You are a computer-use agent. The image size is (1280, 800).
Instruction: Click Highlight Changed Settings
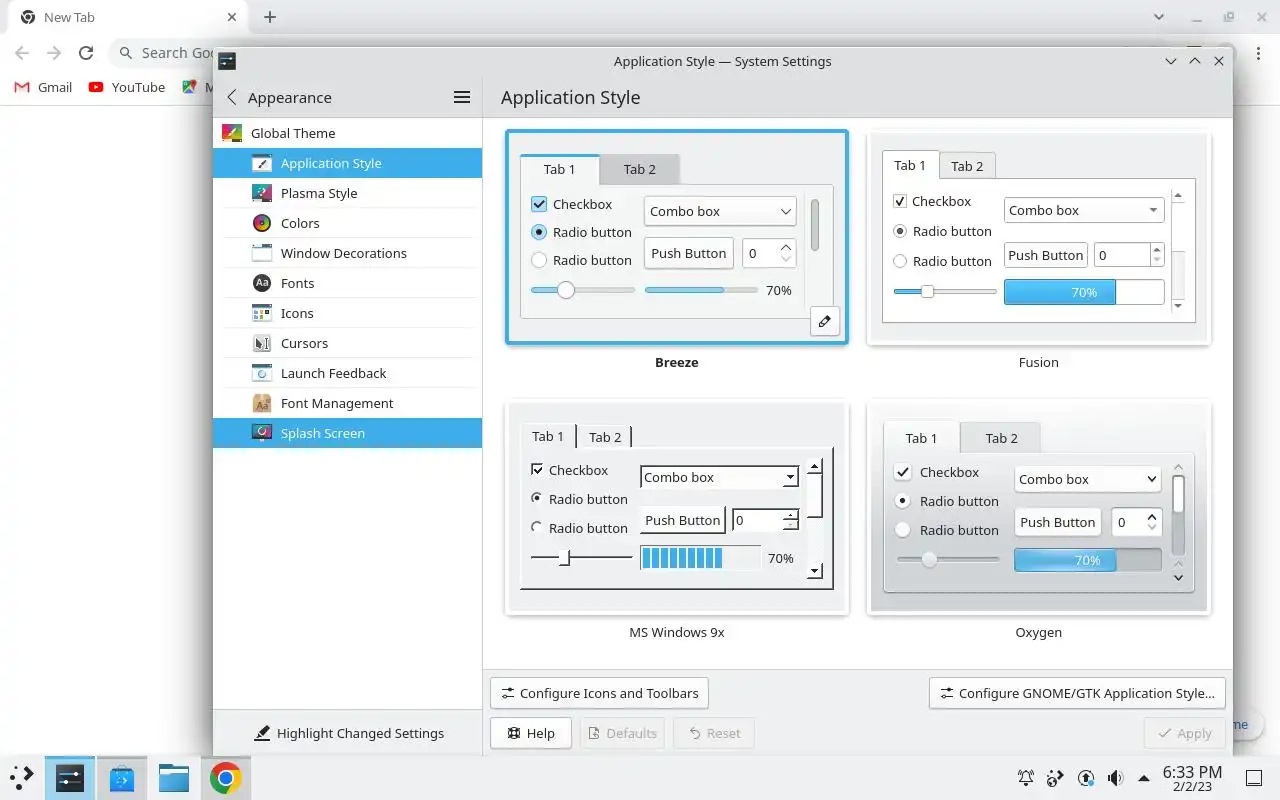(x=348, y=733)
